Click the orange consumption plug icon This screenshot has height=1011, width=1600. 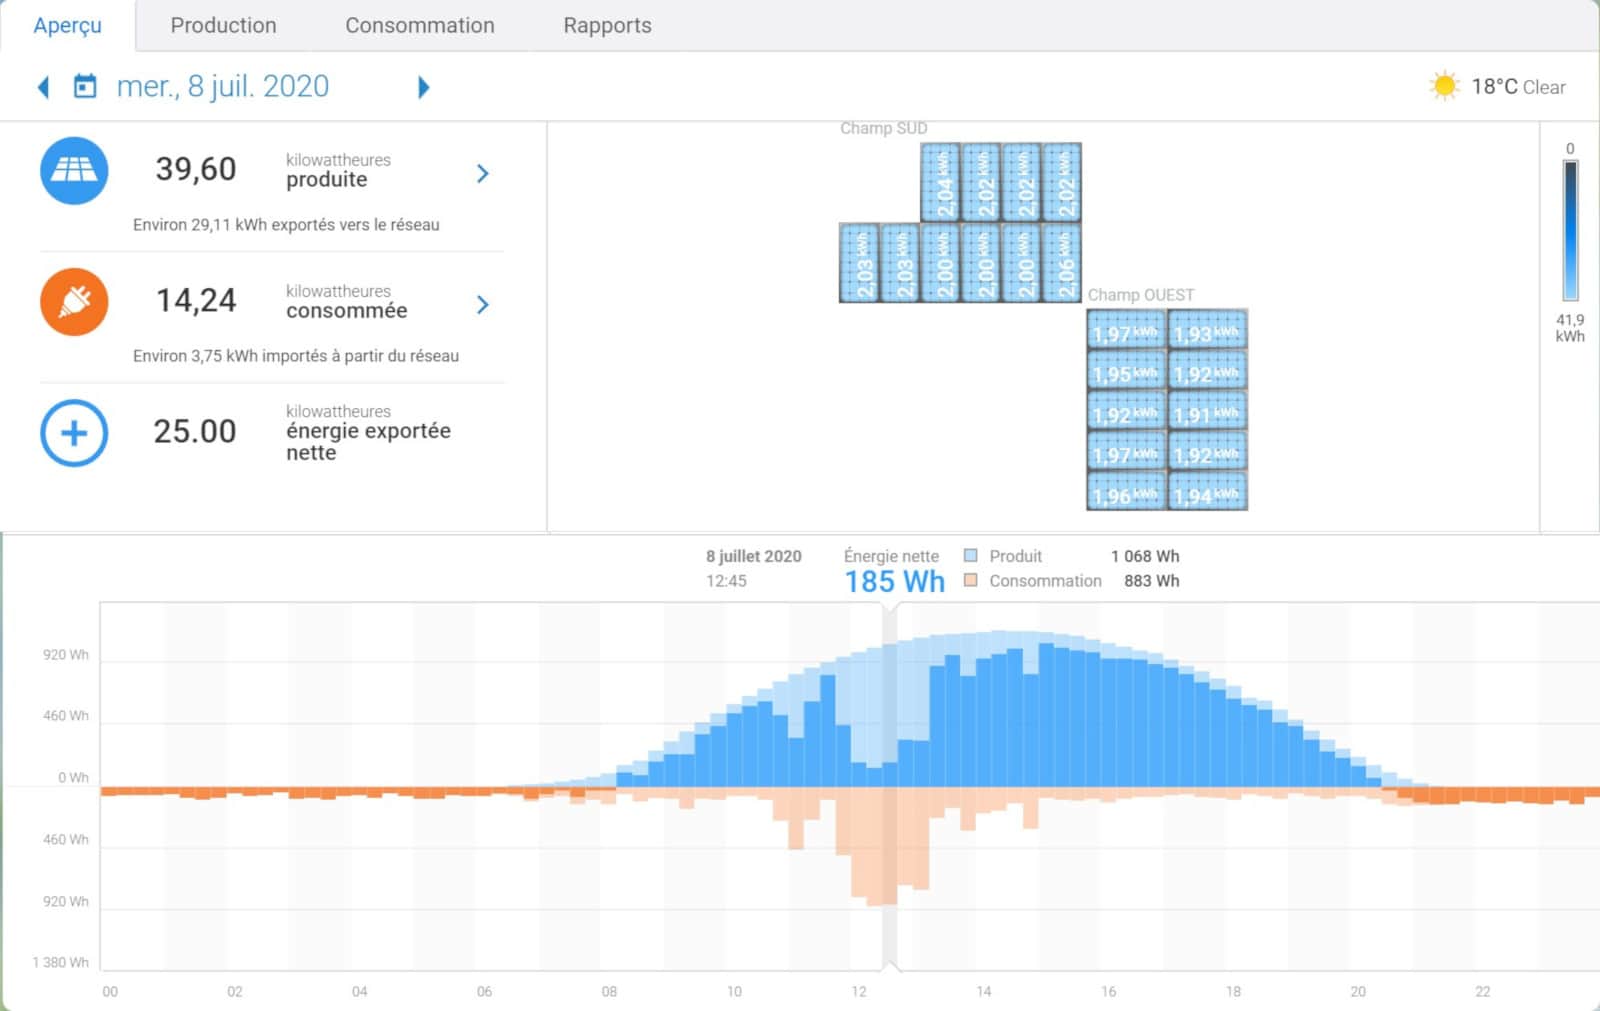coord(74,302)
